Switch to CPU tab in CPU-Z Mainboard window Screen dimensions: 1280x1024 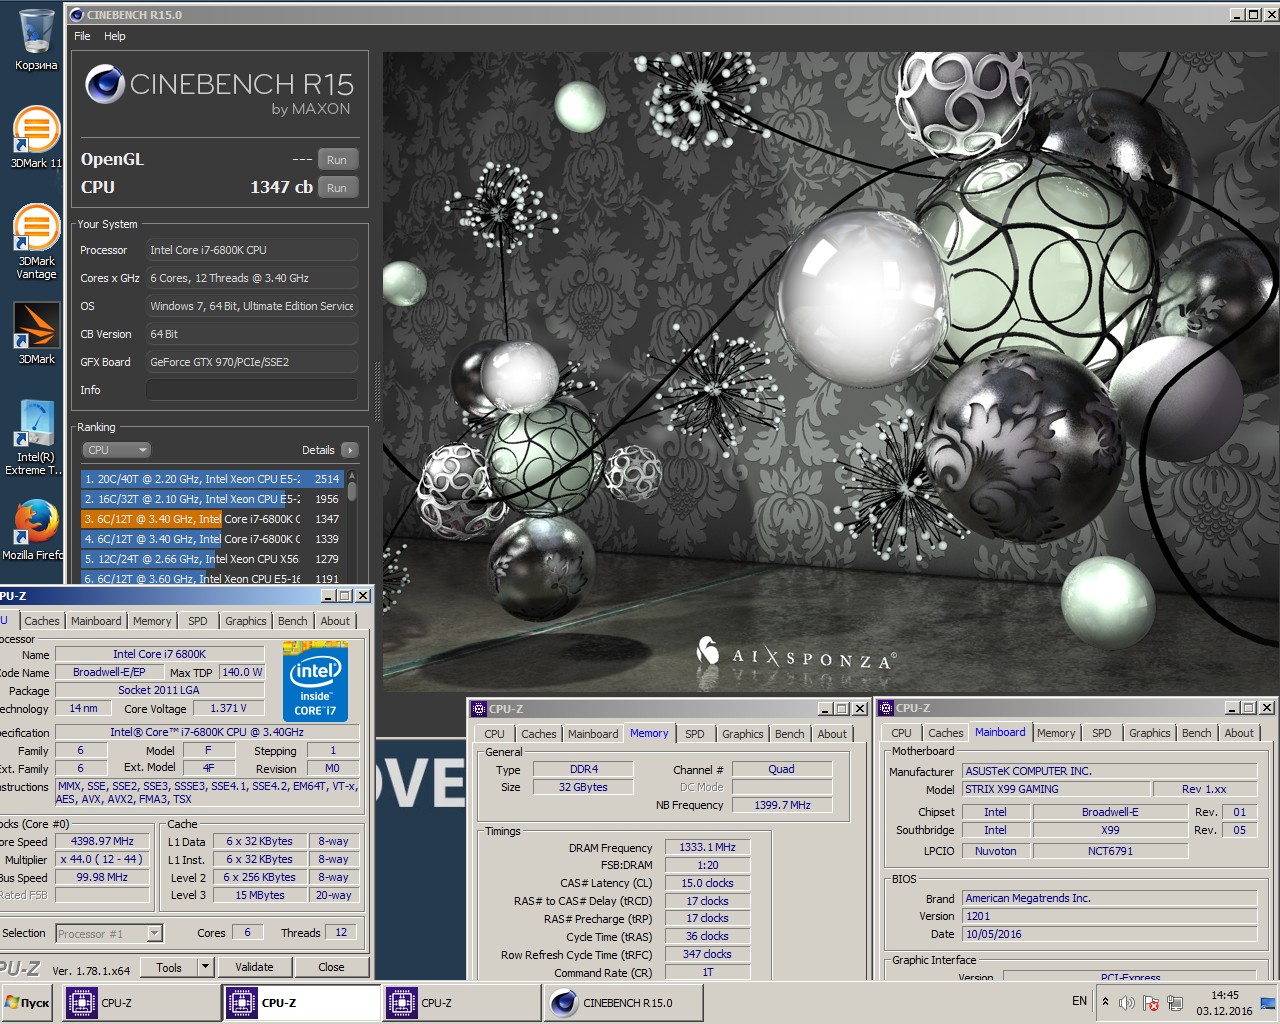[x=902, y=733]
